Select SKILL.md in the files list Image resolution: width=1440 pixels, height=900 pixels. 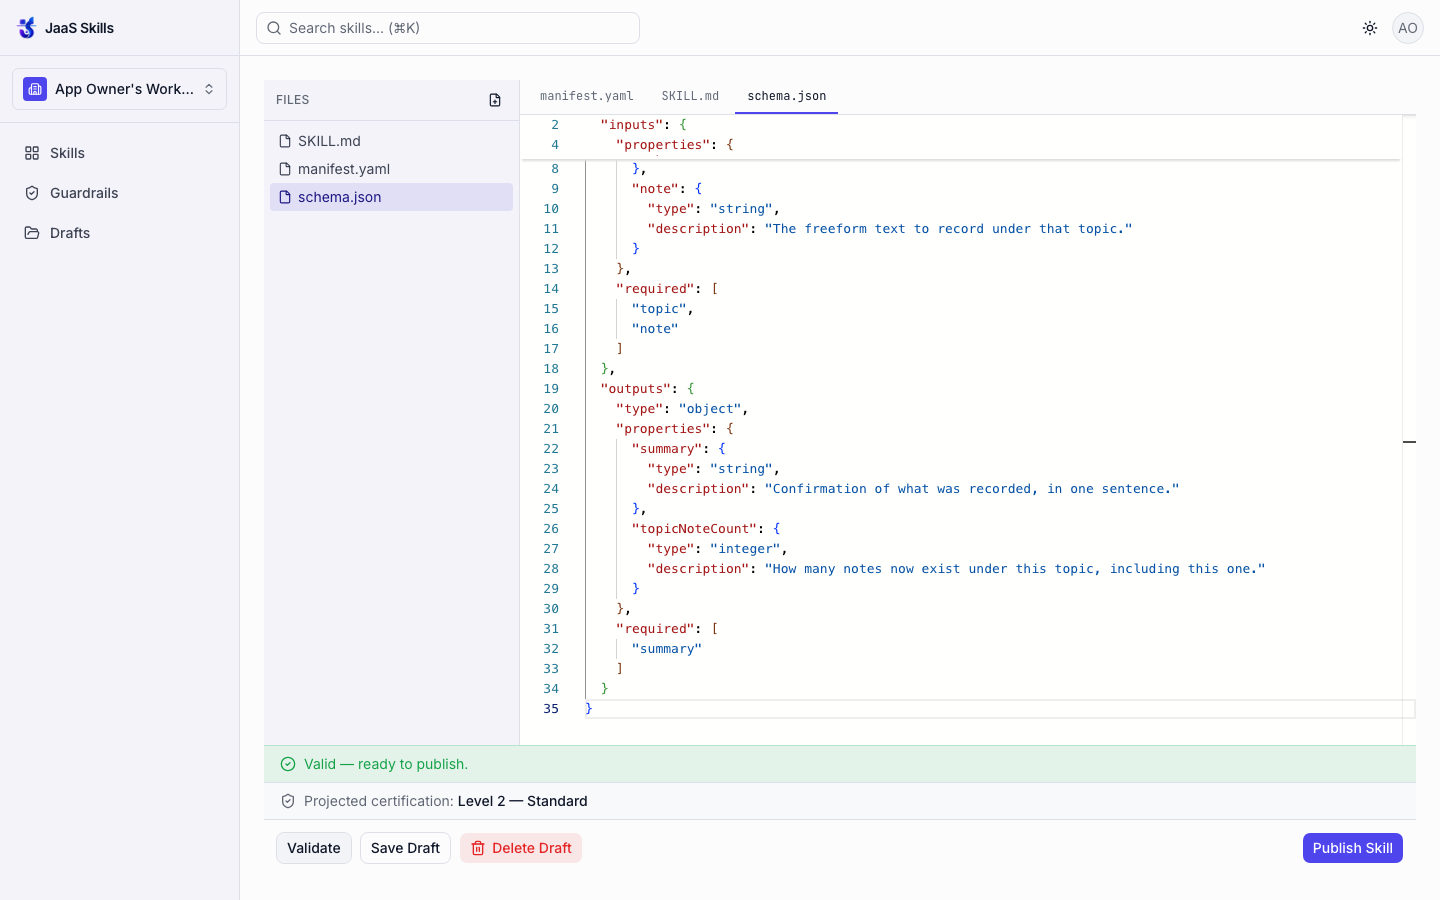point(391,141)
